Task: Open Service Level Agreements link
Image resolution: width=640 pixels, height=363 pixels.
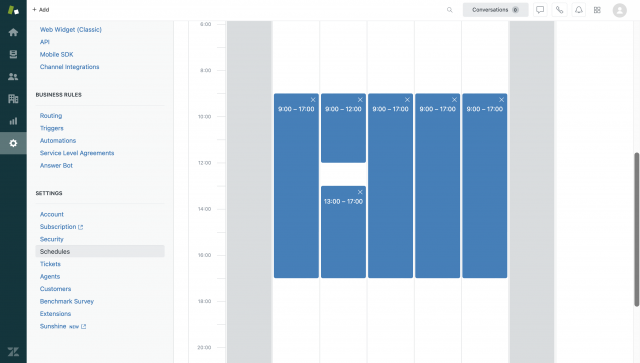Action: (77, 153)
